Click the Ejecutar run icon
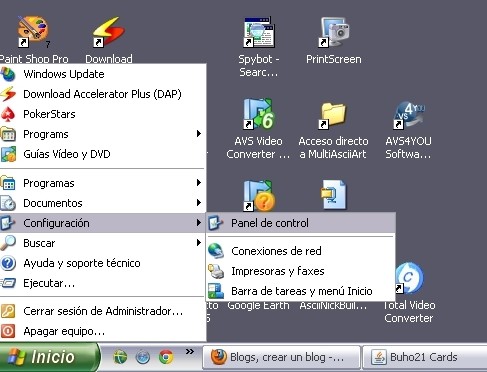487x372 pixels. click(8, 283)
